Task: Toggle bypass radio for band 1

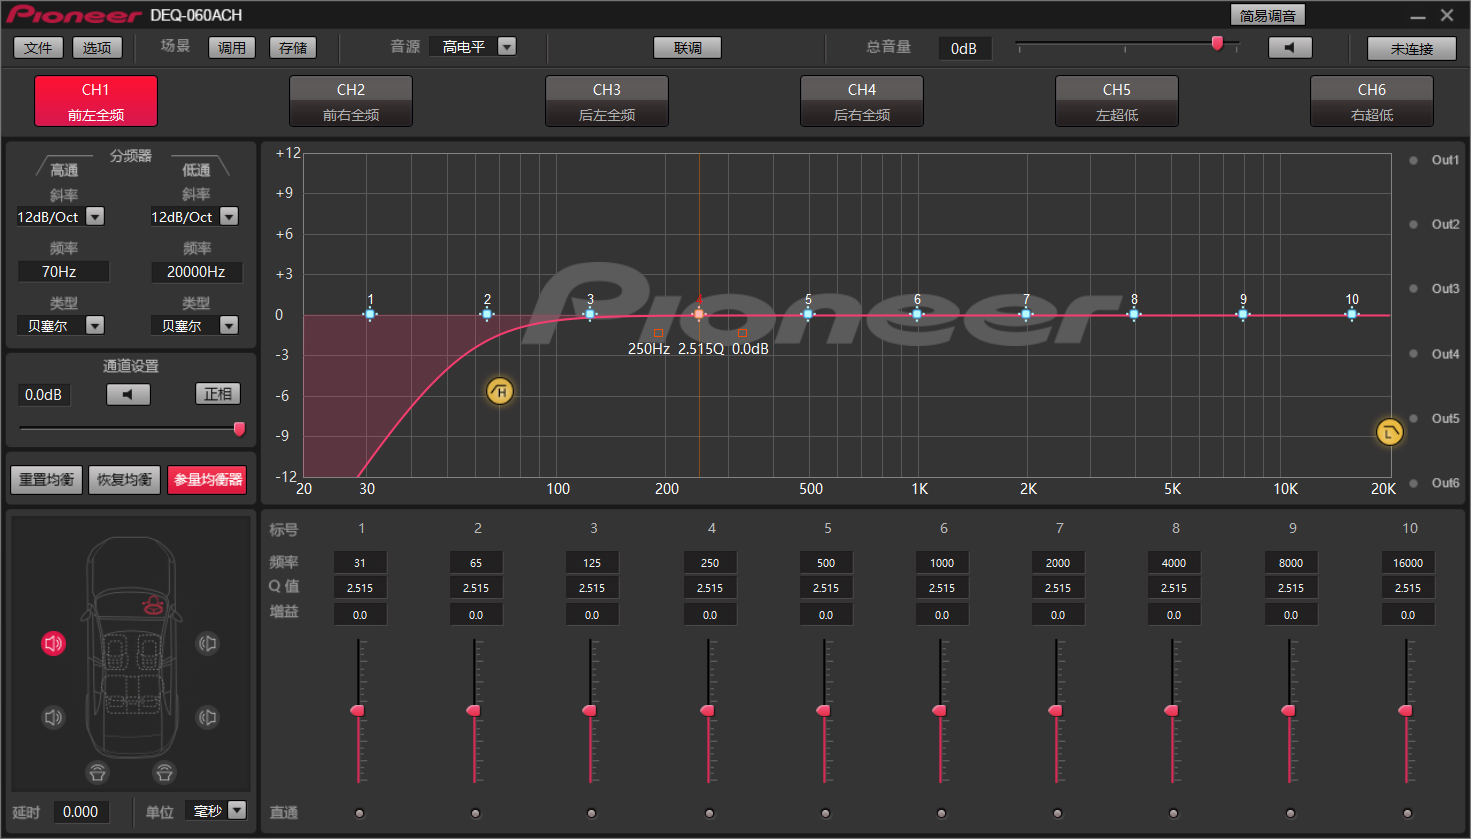Action: [x=360, y=813]
